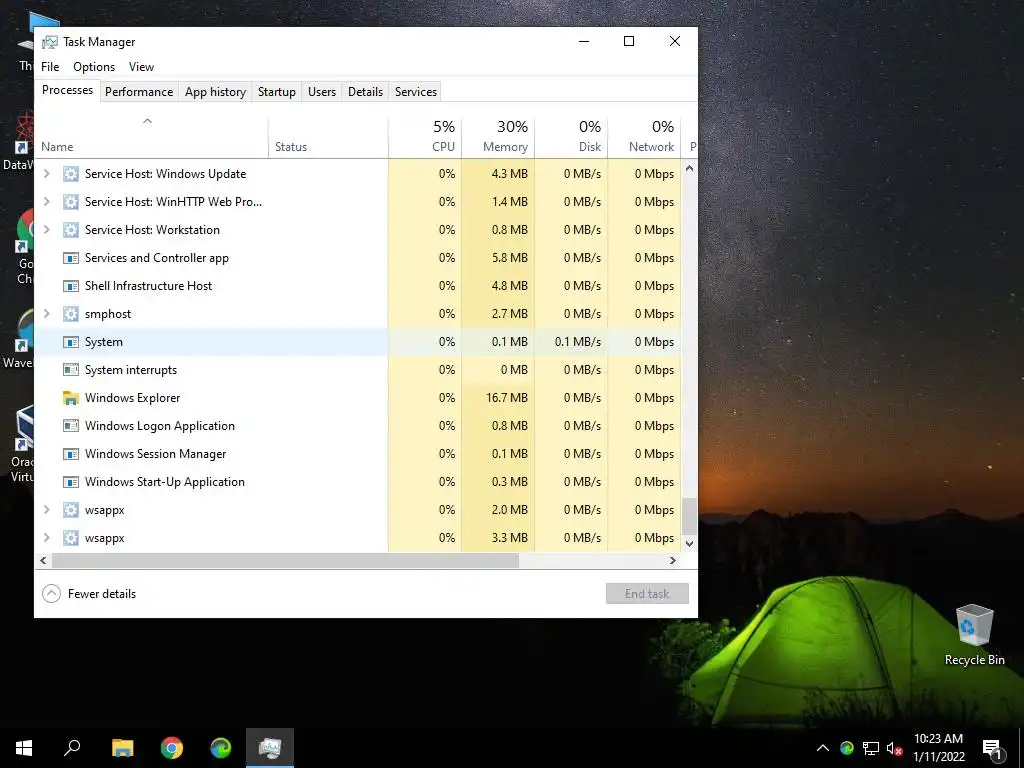Open the Windows Start menu

click(24, 748)
